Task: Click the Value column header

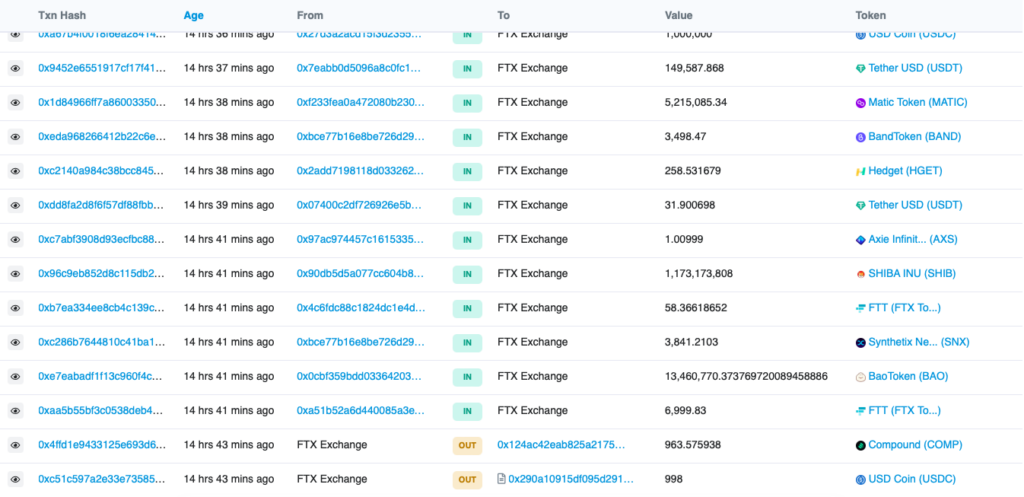Action: coord(679,15)
